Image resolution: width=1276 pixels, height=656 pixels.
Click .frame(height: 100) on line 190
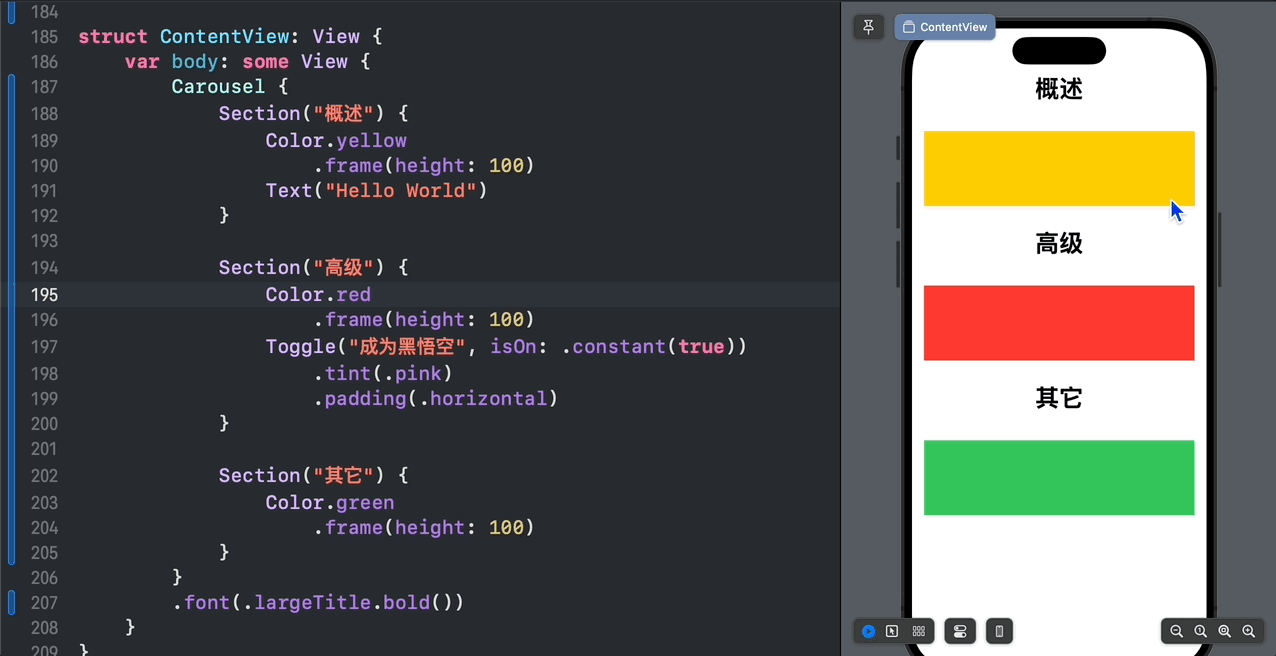(x=424, y=165)
